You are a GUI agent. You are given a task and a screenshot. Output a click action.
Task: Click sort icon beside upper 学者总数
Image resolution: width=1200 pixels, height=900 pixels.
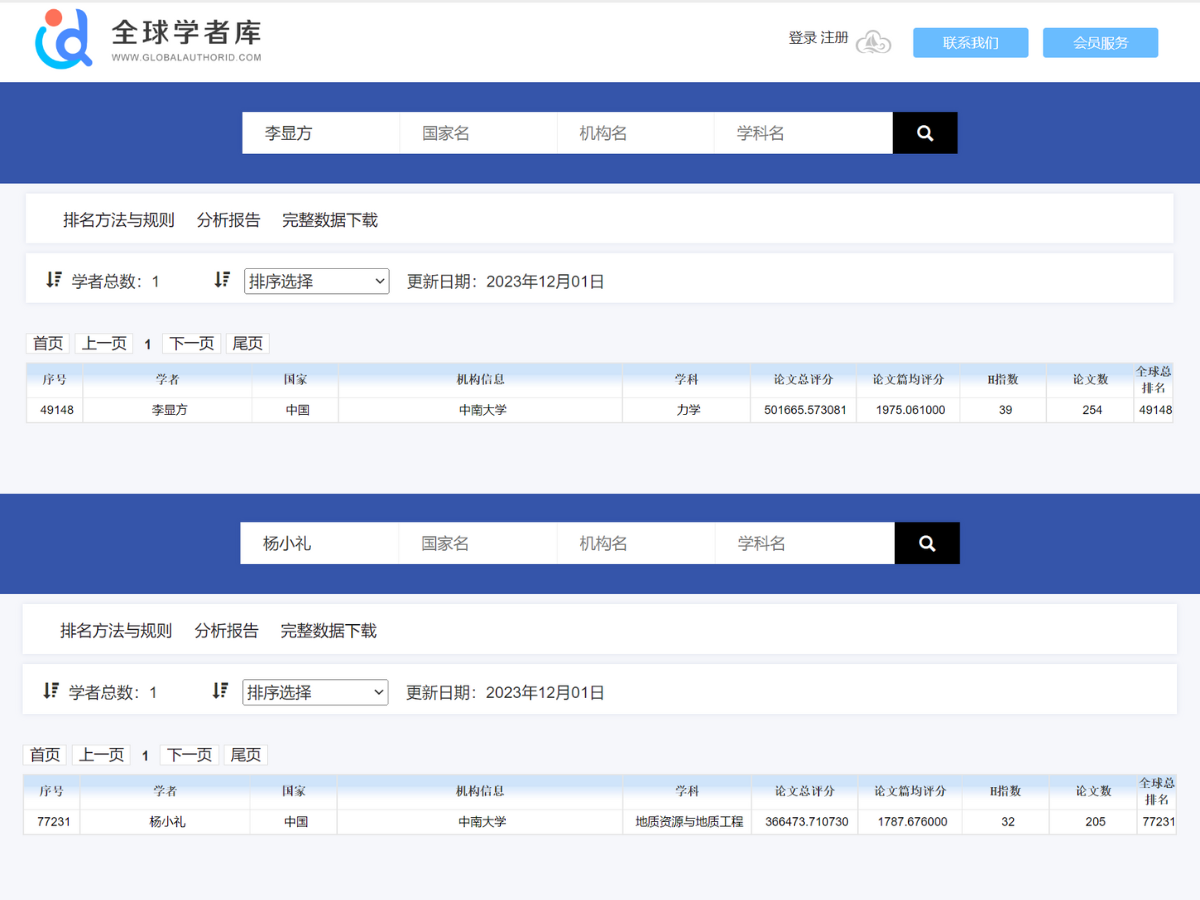54,280
